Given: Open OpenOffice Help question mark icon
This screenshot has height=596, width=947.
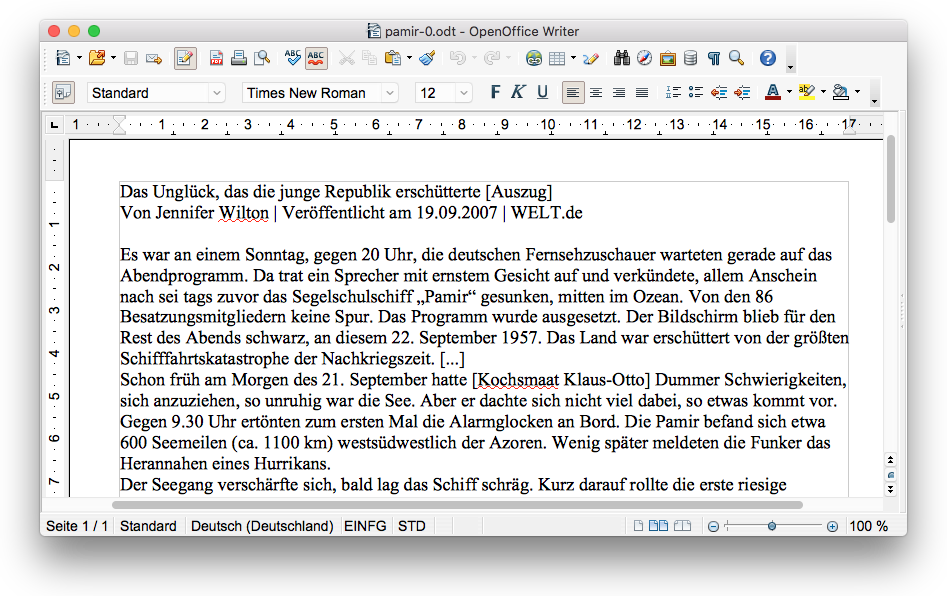Looking at the screenshot, I should point(768,58).
